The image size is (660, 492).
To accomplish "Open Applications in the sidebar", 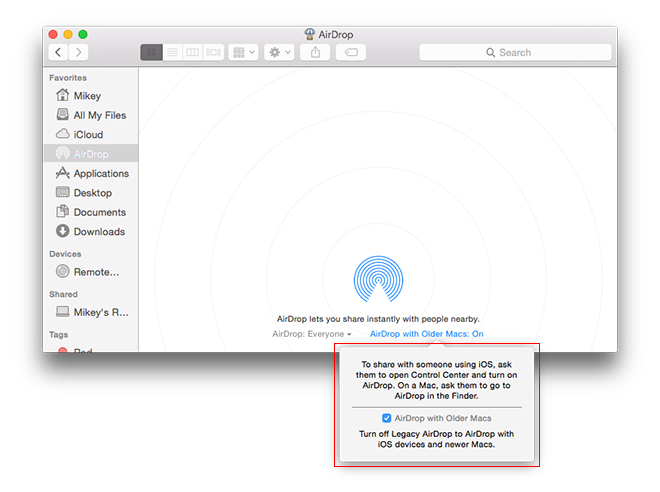I will [91, 173].
